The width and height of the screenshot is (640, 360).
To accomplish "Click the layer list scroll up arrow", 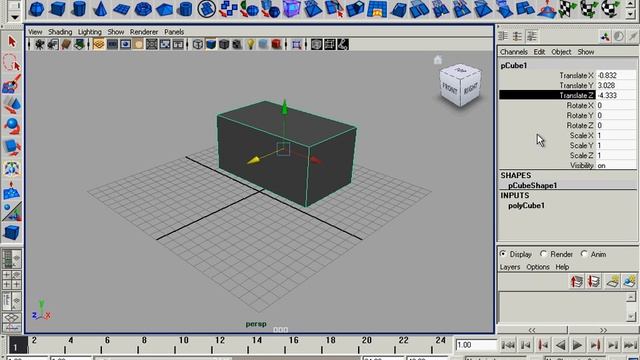I will coord(631,297).
